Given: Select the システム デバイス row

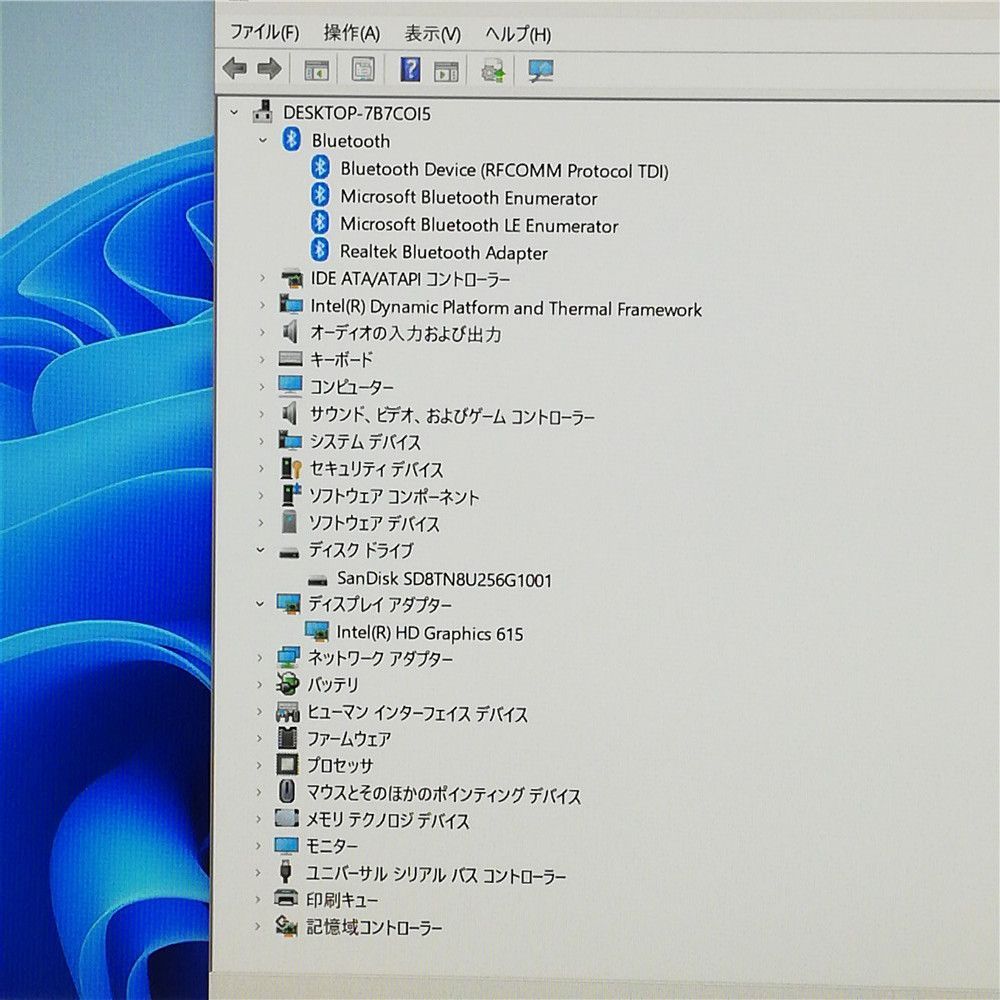Looking at the screenshot, I should click(365, 441).
